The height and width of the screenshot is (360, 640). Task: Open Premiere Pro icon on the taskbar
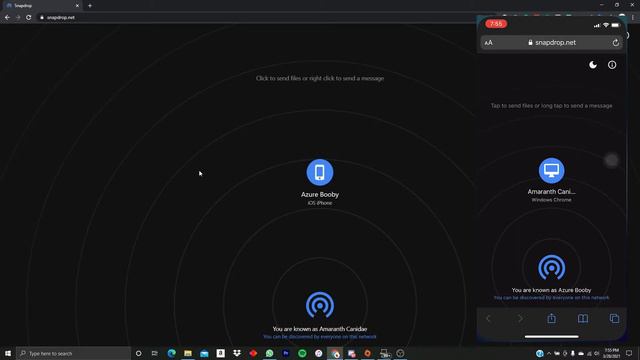click(286, 353)
